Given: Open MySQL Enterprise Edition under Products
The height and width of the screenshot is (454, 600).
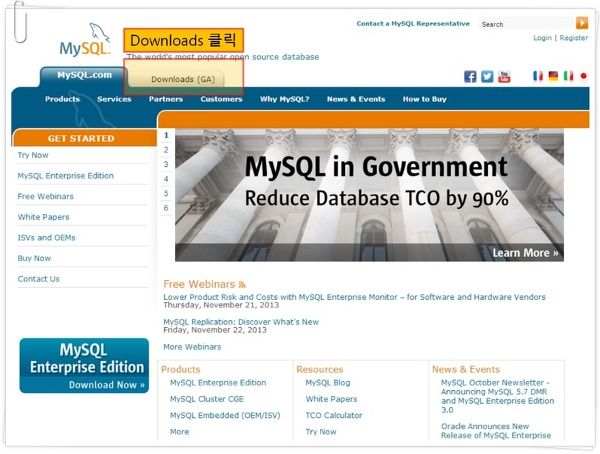Looking at the screenshot, I should click(x=218, y=383).
